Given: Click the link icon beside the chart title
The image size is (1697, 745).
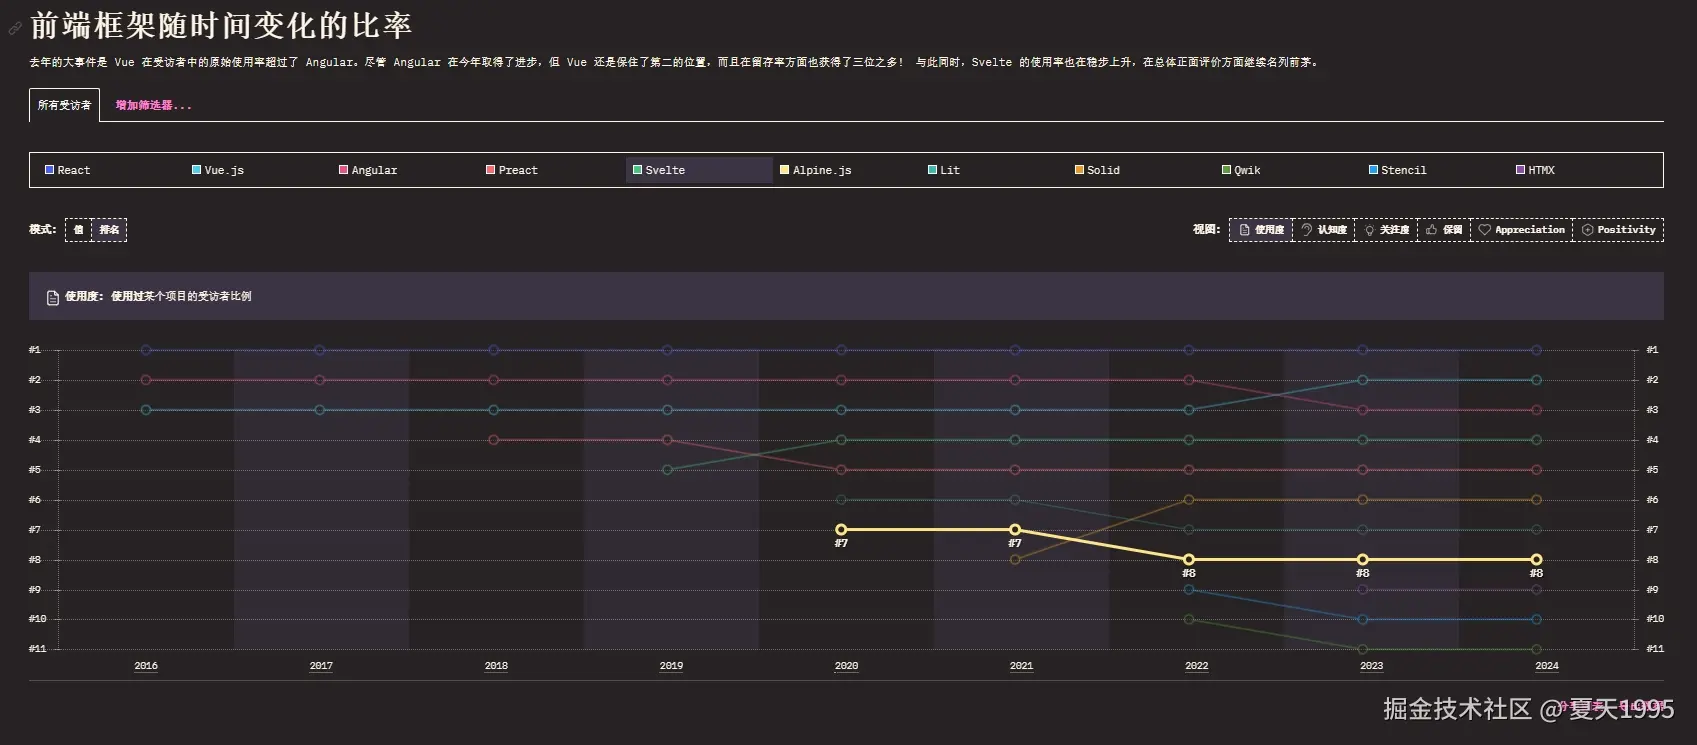Looking at the screenshot, I should 15,28.
